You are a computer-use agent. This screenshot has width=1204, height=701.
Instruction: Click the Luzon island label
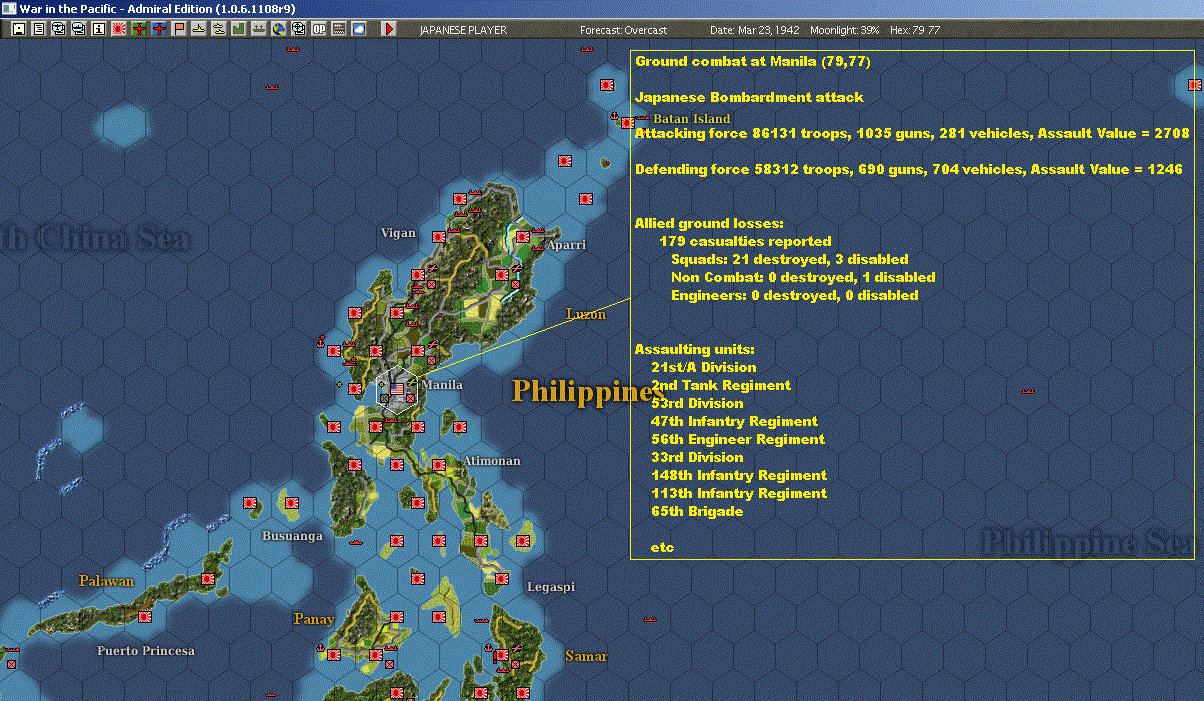pyautogui.click(x=586, y=314)
